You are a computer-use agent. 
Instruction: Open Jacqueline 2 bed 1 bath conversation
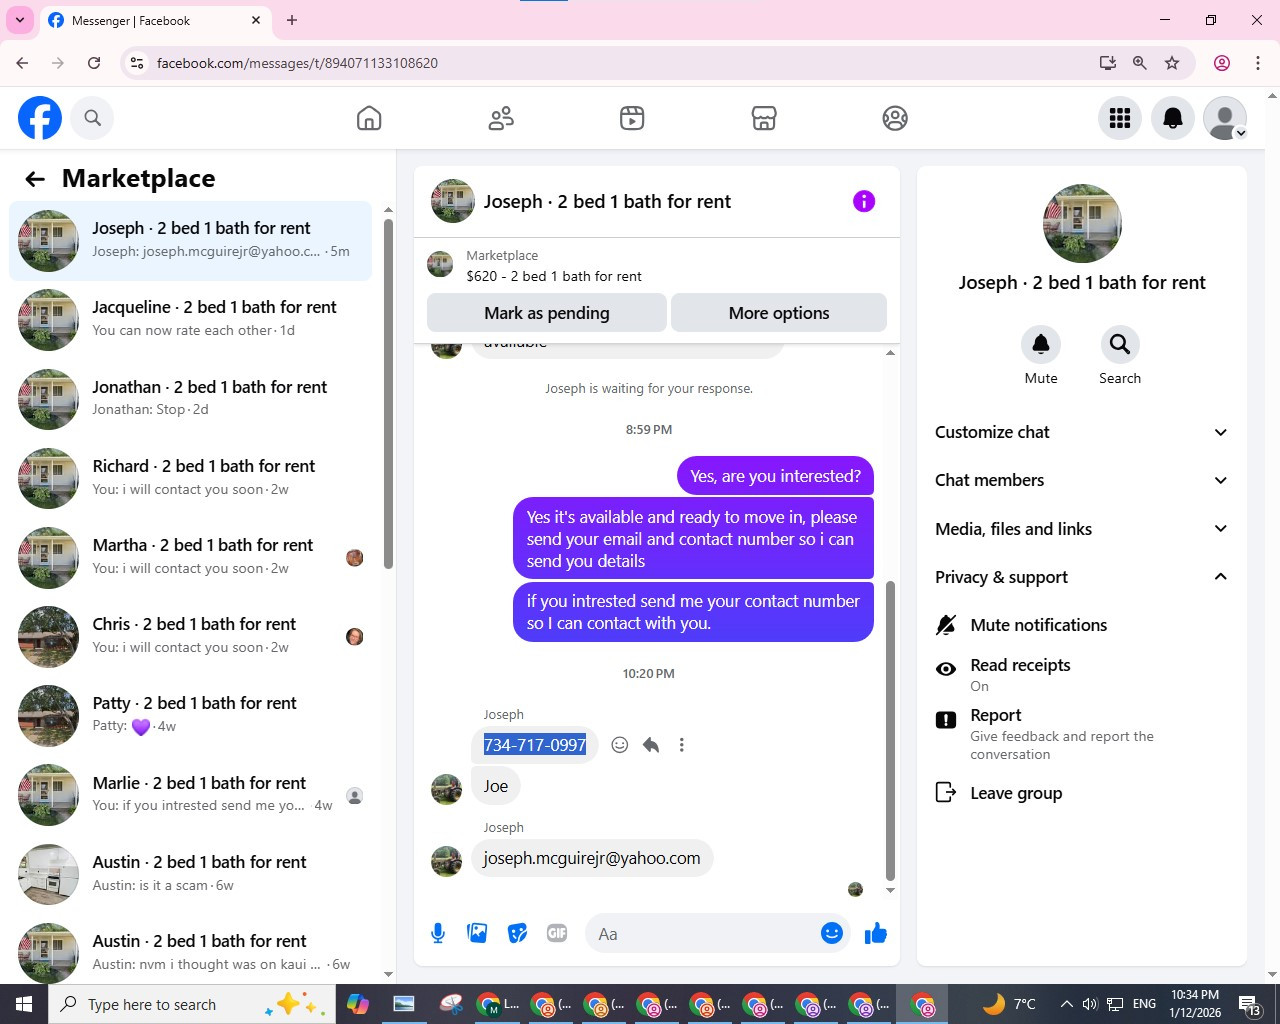[190, 319]
